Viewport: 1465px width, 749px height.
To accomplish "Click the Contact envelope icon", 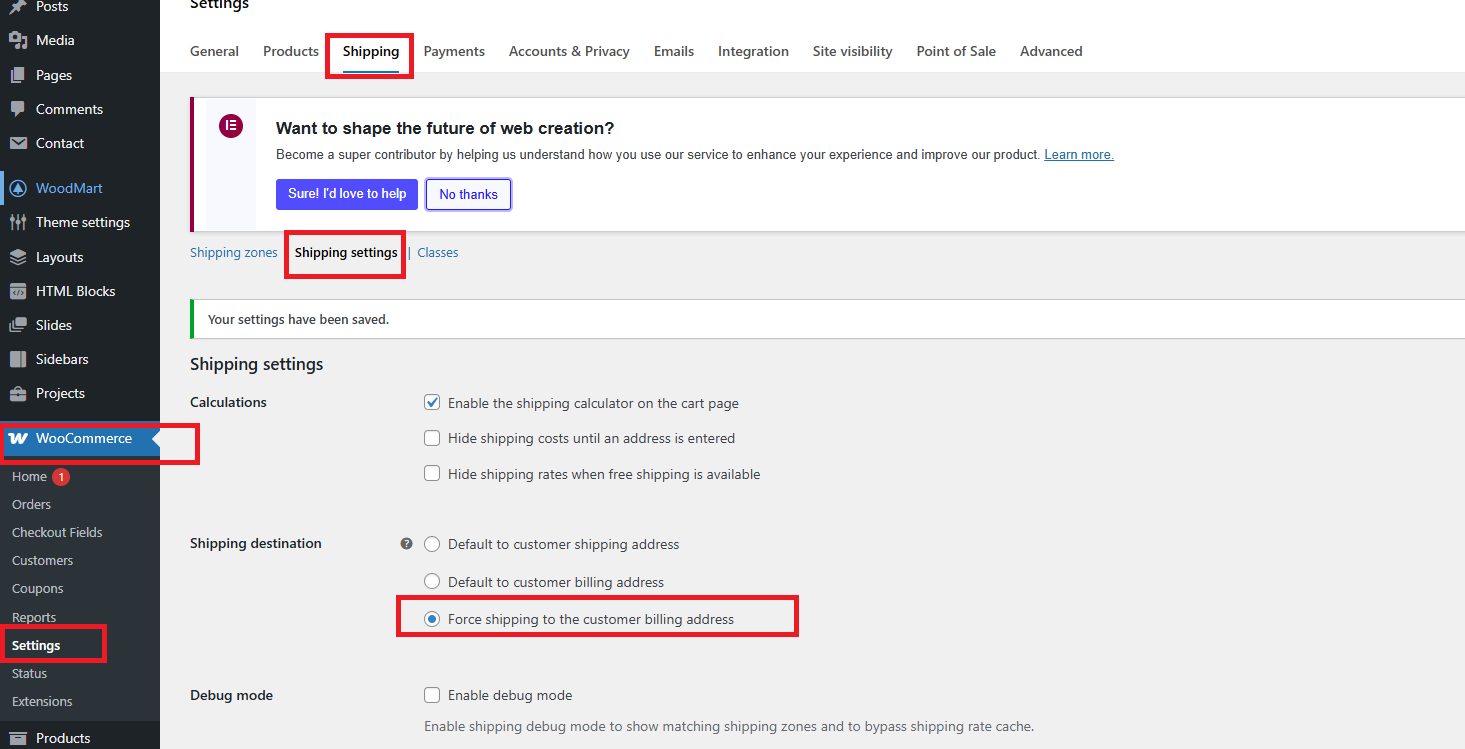I will [18, 143].
